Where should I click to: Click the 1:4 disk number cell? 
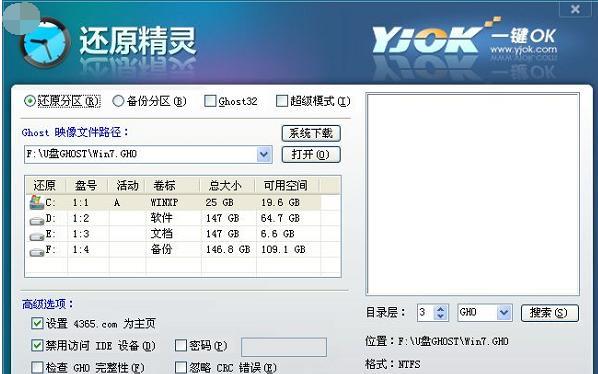point(80,249)
